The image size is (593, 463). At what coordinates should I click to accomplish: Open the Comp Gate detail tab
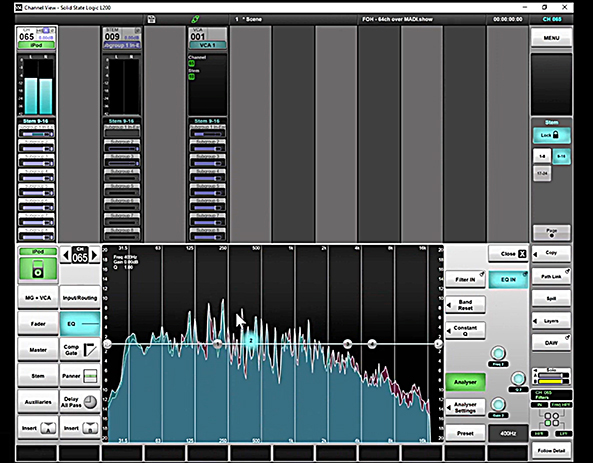80,350
